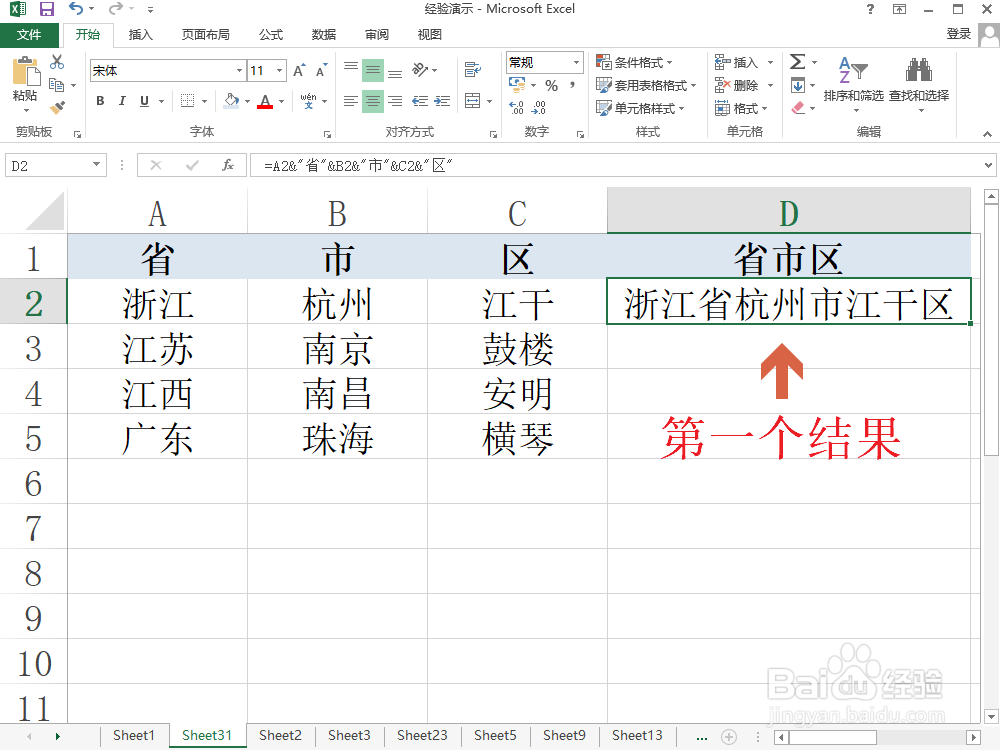
Task: Switch to 公式 Formulas tab
Action: pyautogui.click(x=271, y=35)
